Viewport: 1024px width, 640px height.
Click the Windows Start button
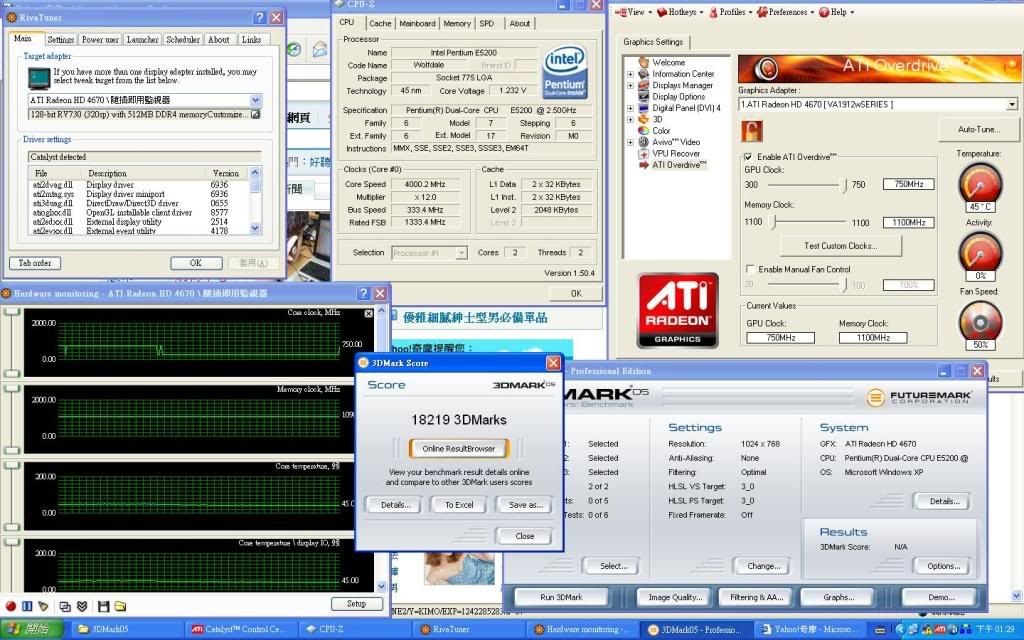pyautogui.click(x=31, y=630)
